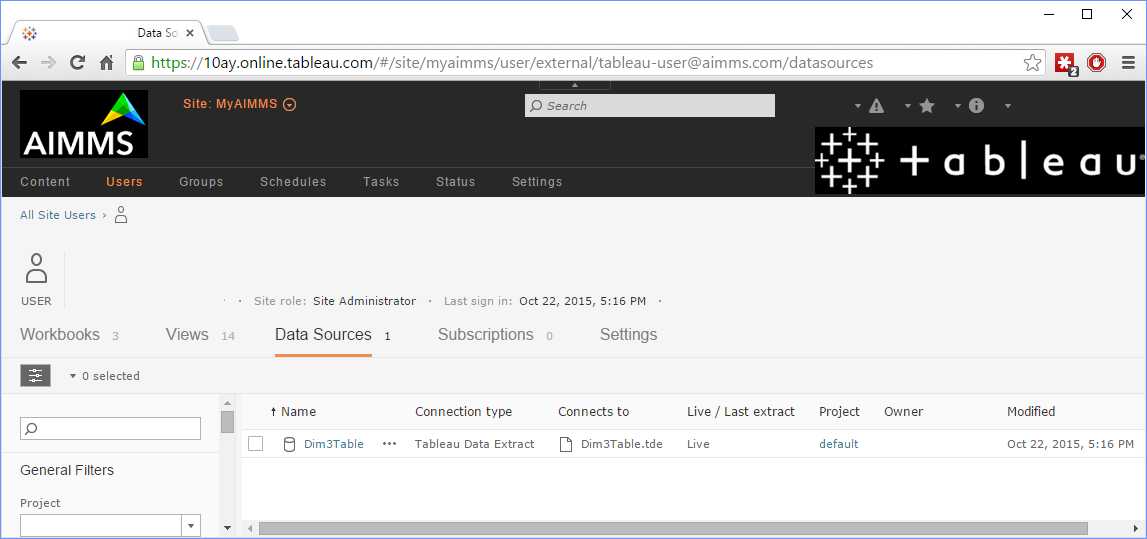Bookmark page with the star icon
This screenshot has width=1147, height=539.
[1032, 63]
